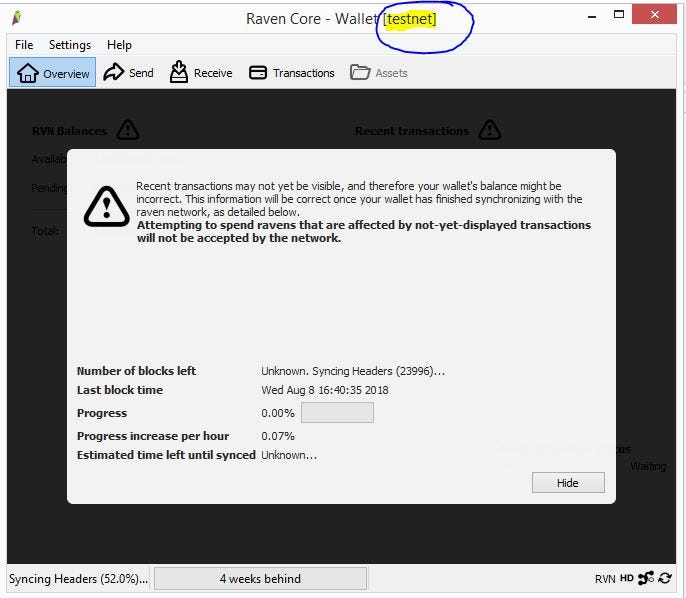
Task: Minimize the Raven Core window
Action: [592, 16]
